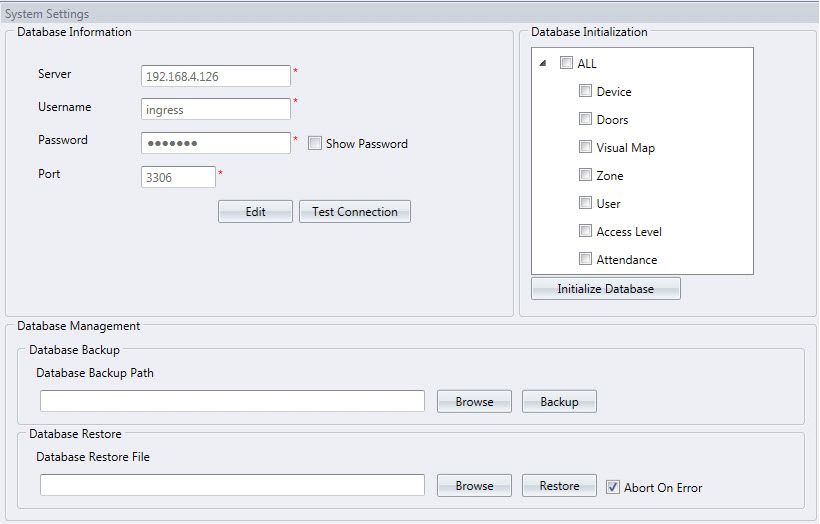The width and height of the screenshot is (820, 524).
Task: Tick the Doors checkbox
Action: click(x=586, y=120)
